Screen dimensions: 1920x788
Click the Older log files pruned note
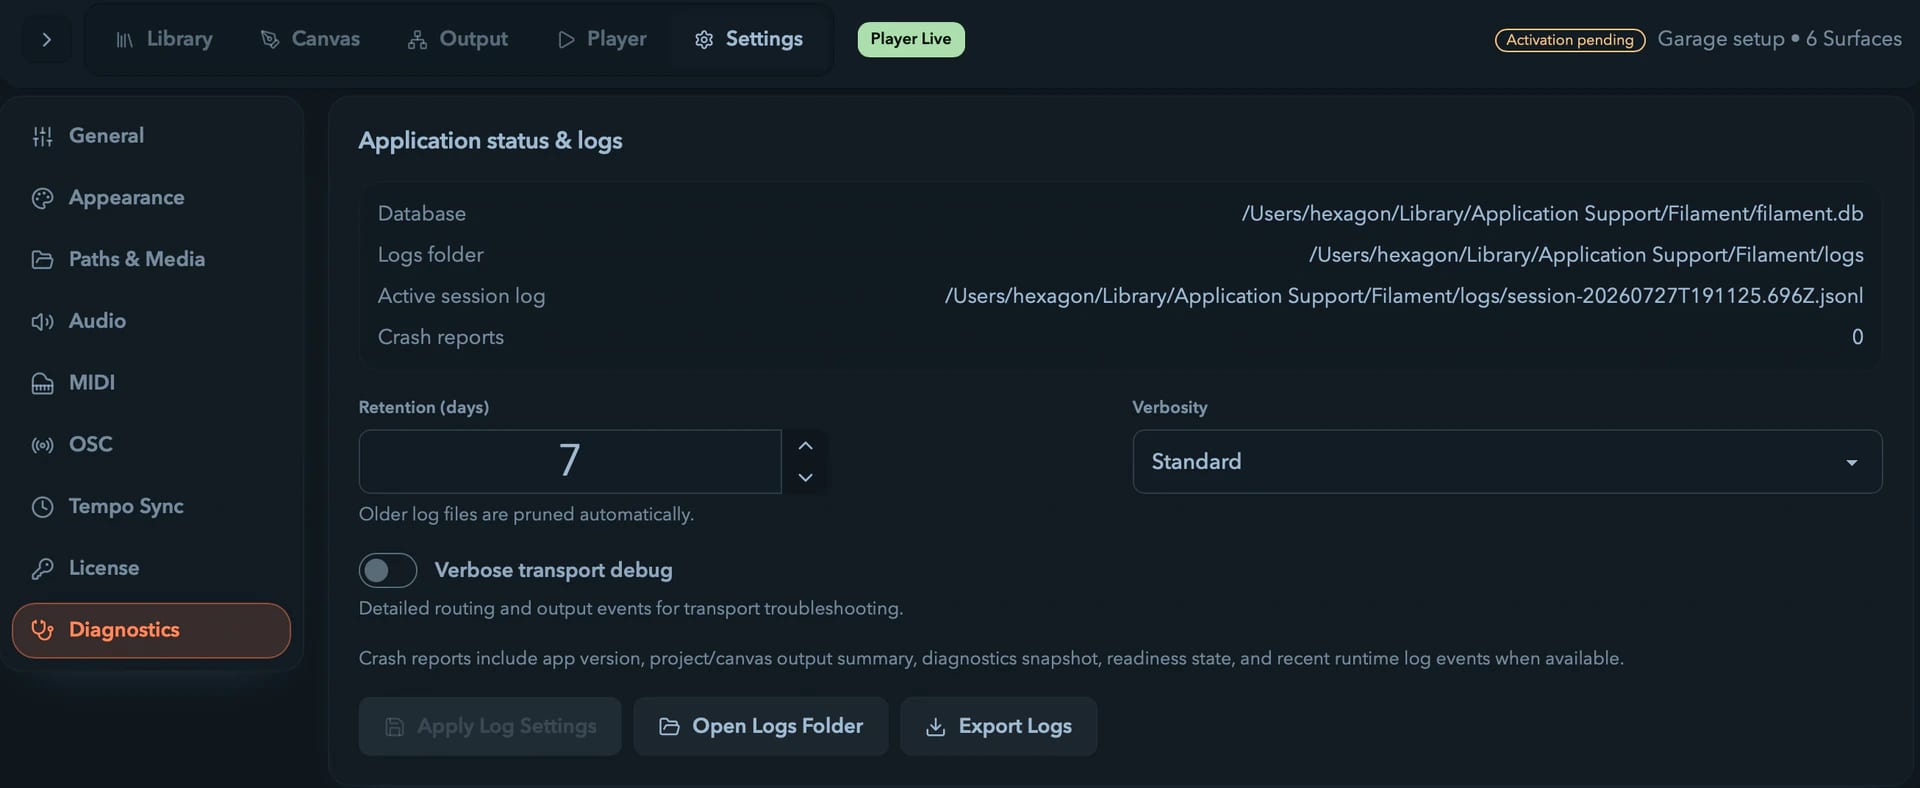[x=526, y=514]
